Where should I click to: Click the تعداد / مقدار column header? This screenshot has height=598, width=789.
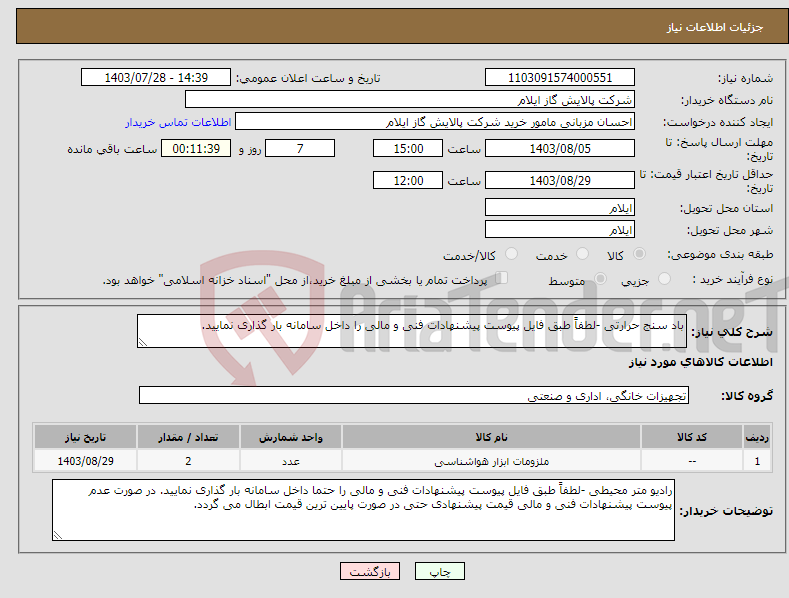pos(188,437)
